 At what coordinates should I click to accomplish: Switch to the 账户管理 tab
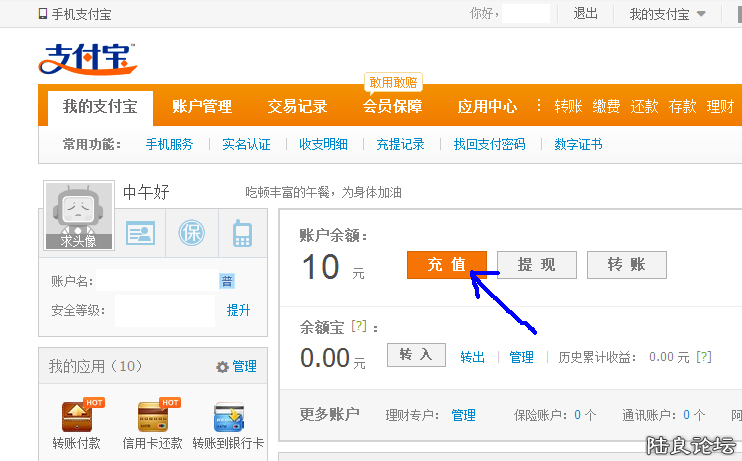[202, 107]
